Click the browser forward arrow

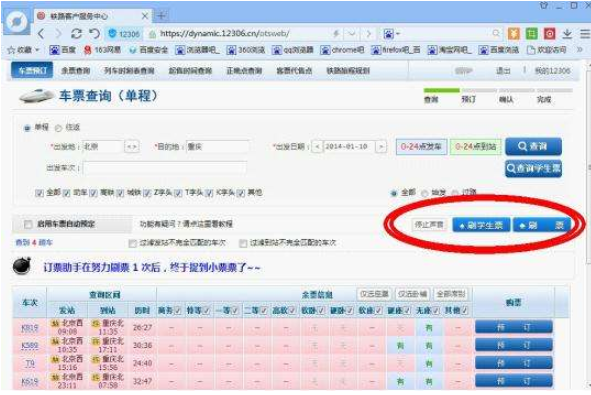pyautogui.click(x=58, y=34)
